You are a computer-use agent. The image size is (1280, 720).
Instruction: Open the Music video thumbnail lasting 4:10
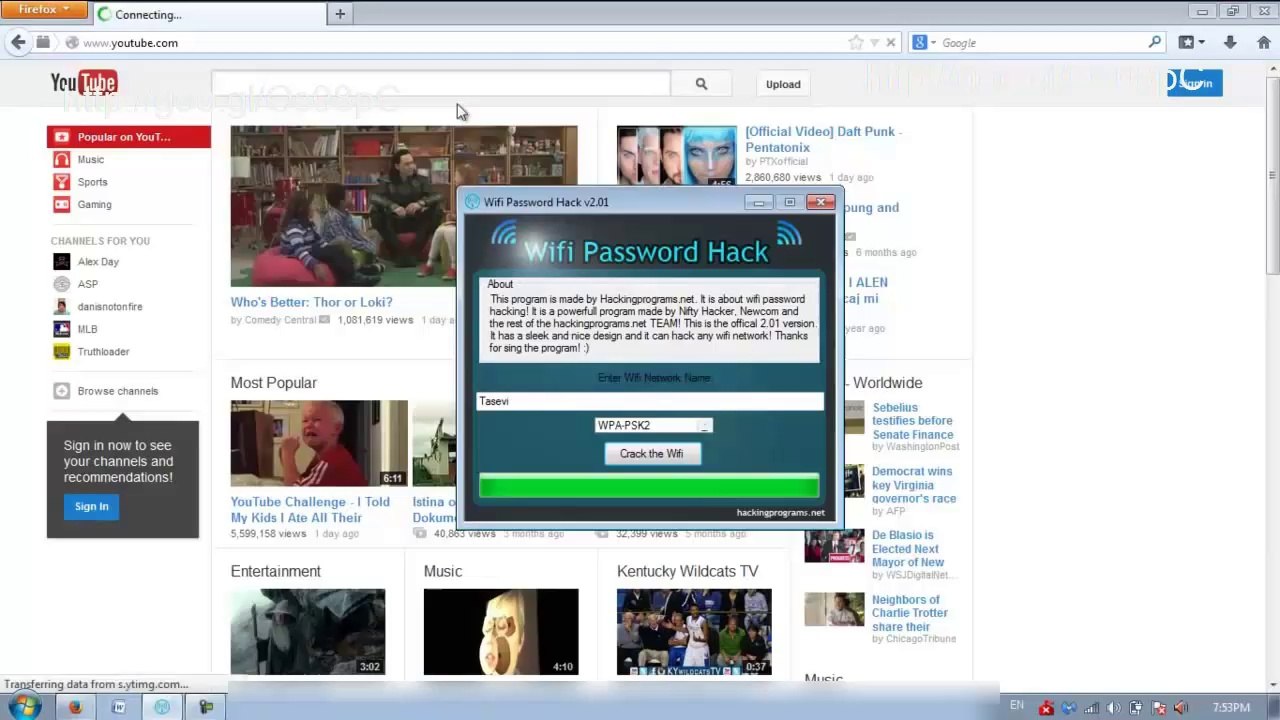[500, 631]
